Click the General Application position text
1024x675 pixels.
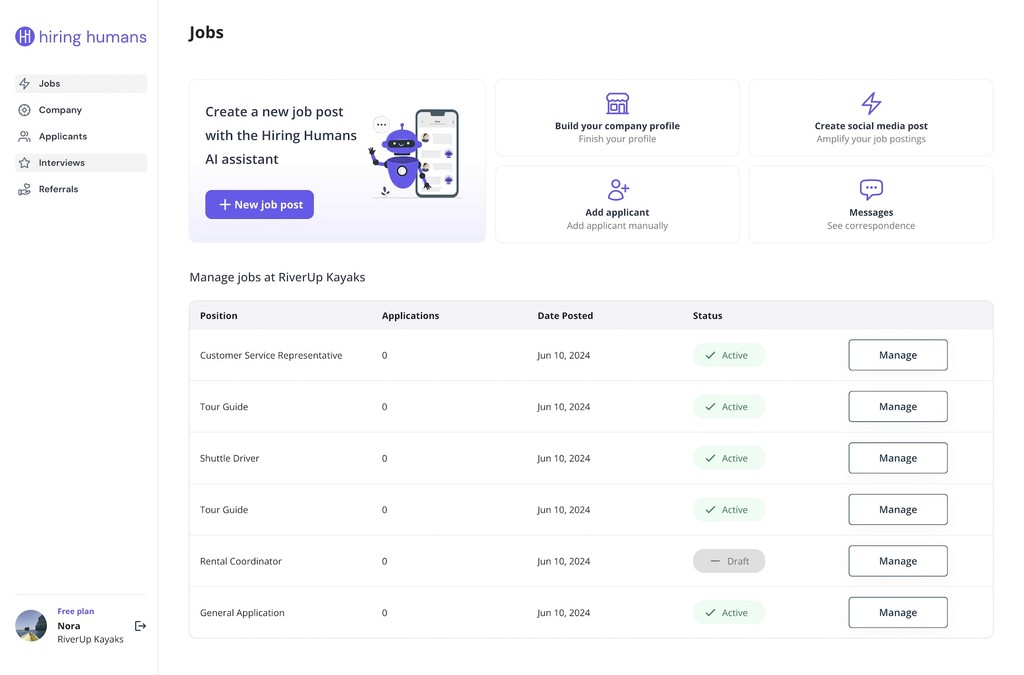[x=242, y=612]
